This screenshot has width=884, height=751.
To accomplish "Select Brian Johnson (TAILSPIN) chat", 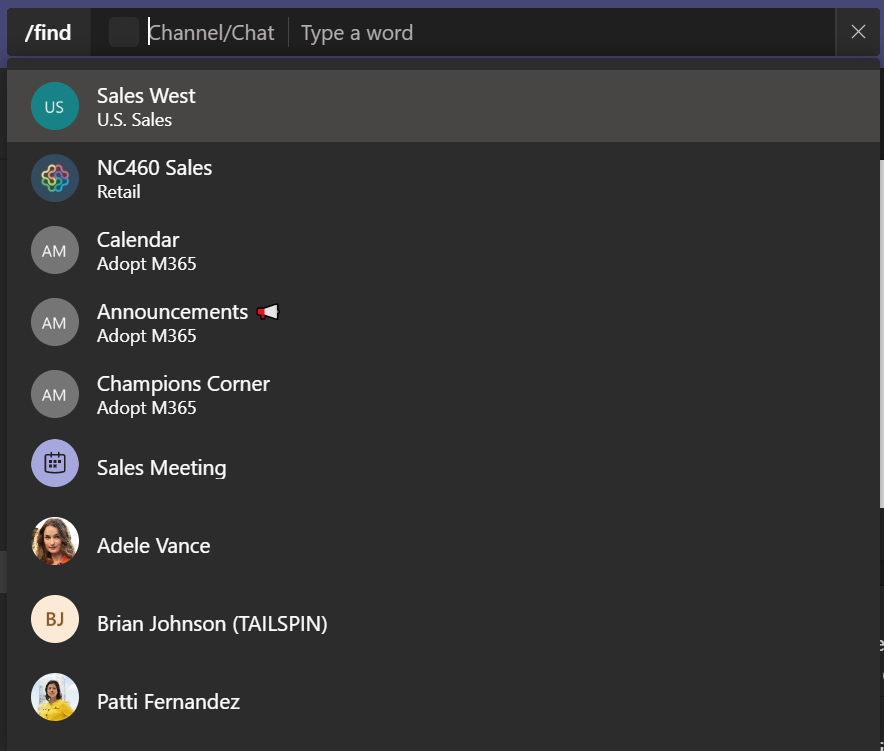I will click(443, 622).
